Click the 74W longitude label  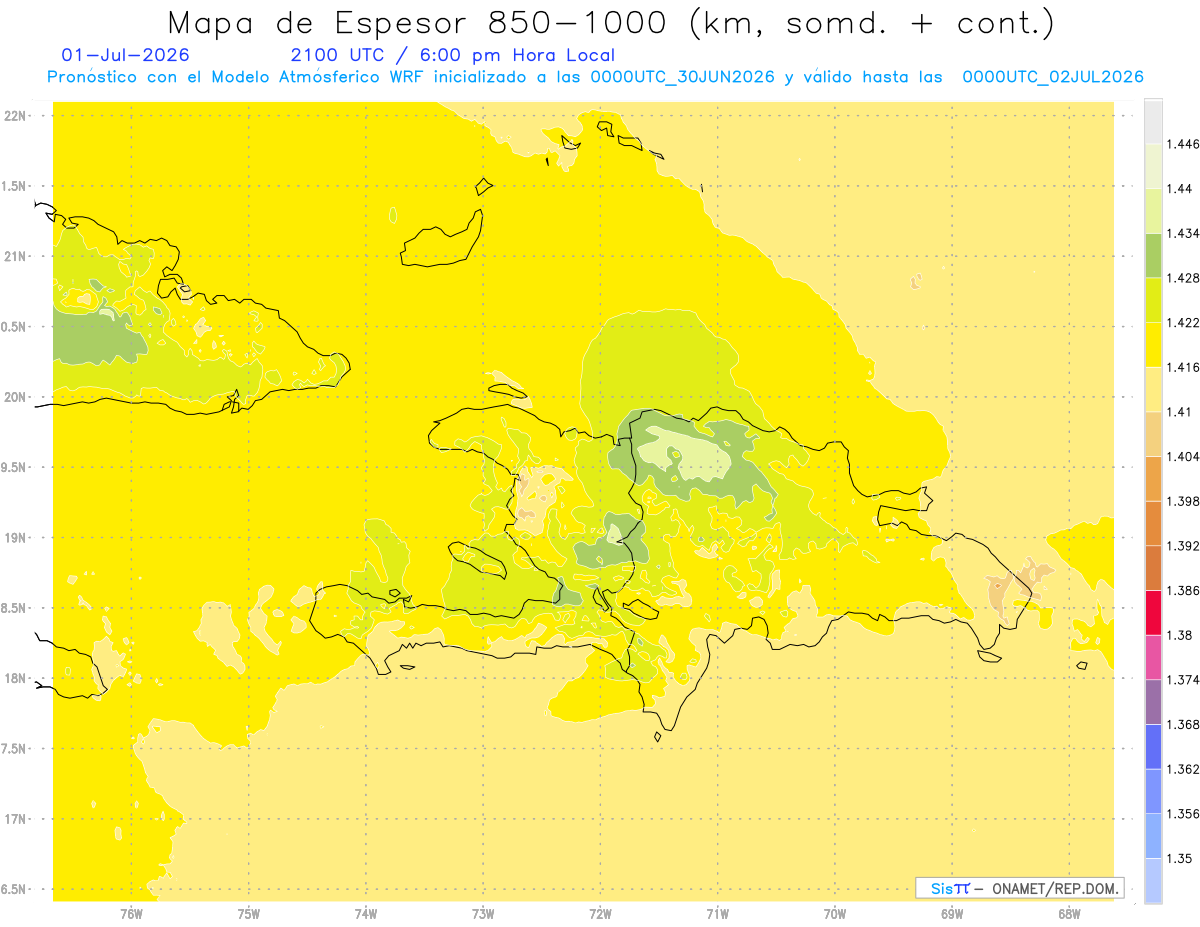[366, 913]
